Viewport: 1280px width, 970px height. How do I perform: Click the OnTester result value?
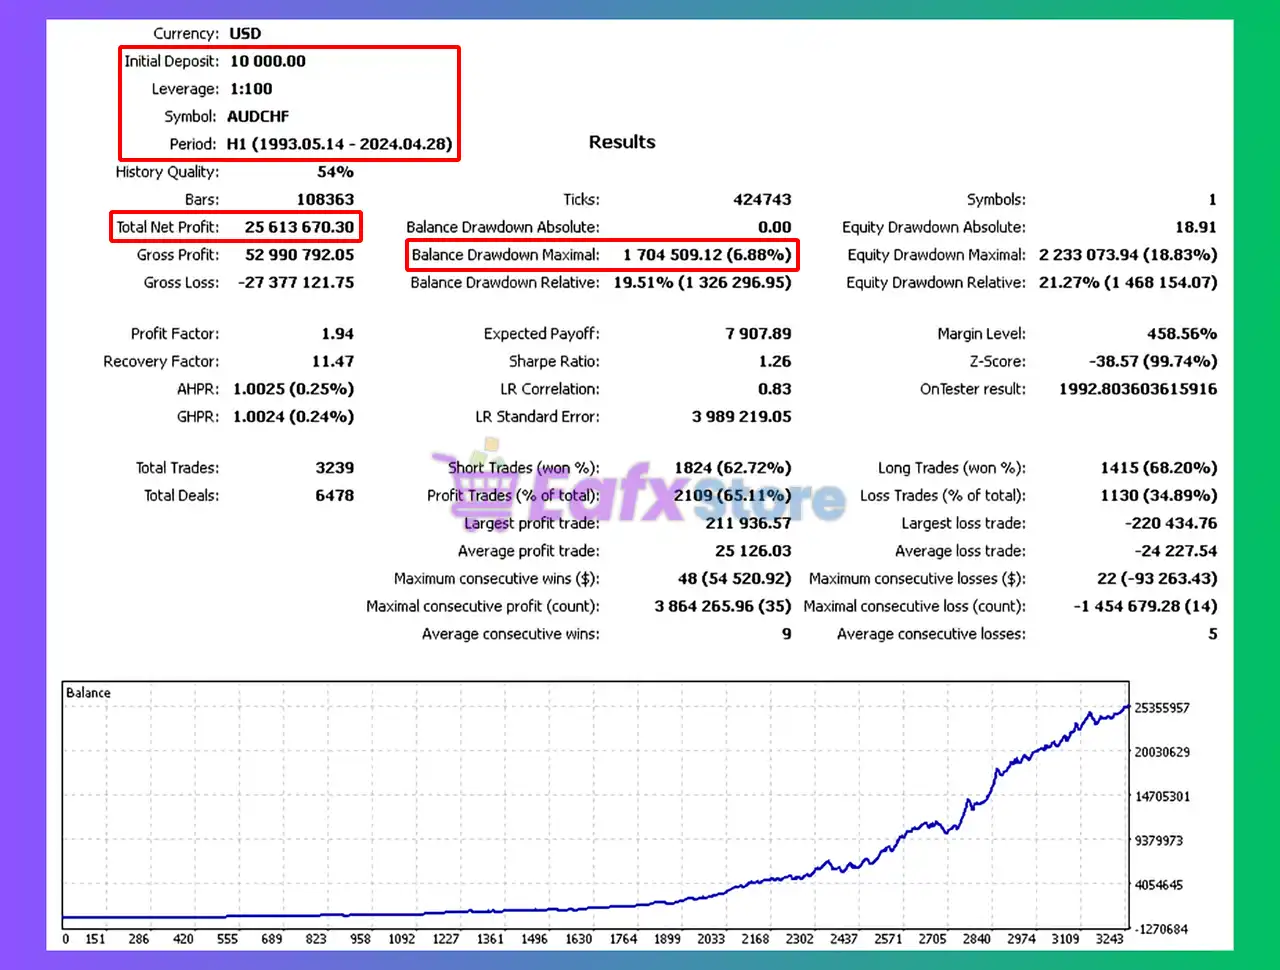pos(1138,389)
